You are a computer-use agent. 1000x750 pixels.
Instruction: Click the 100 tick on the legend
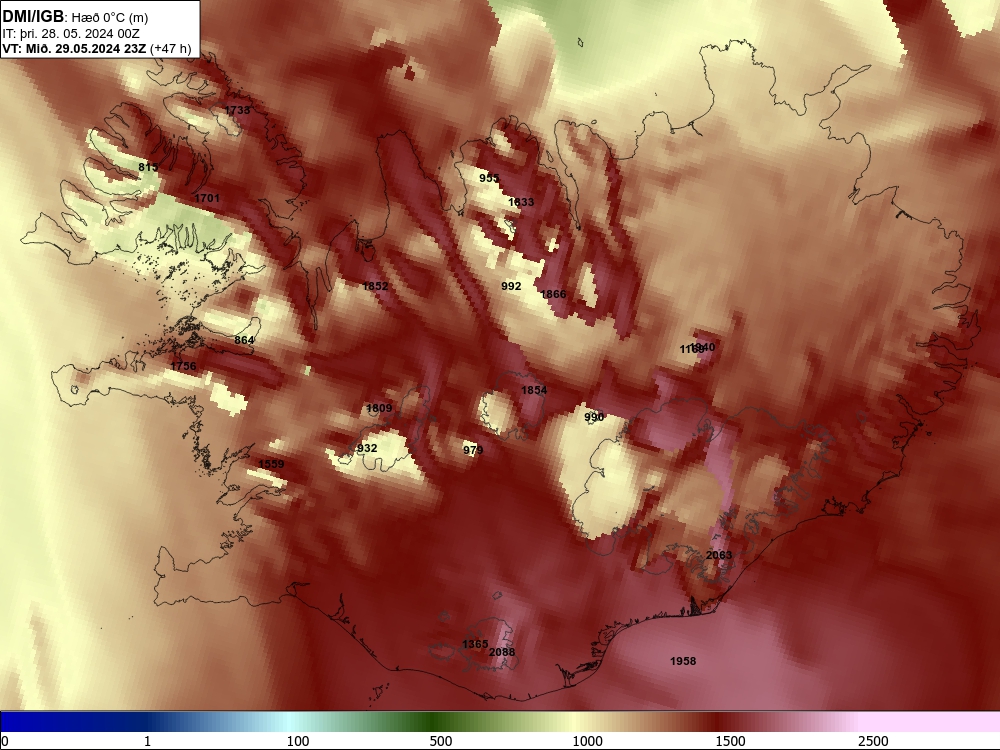298,741
